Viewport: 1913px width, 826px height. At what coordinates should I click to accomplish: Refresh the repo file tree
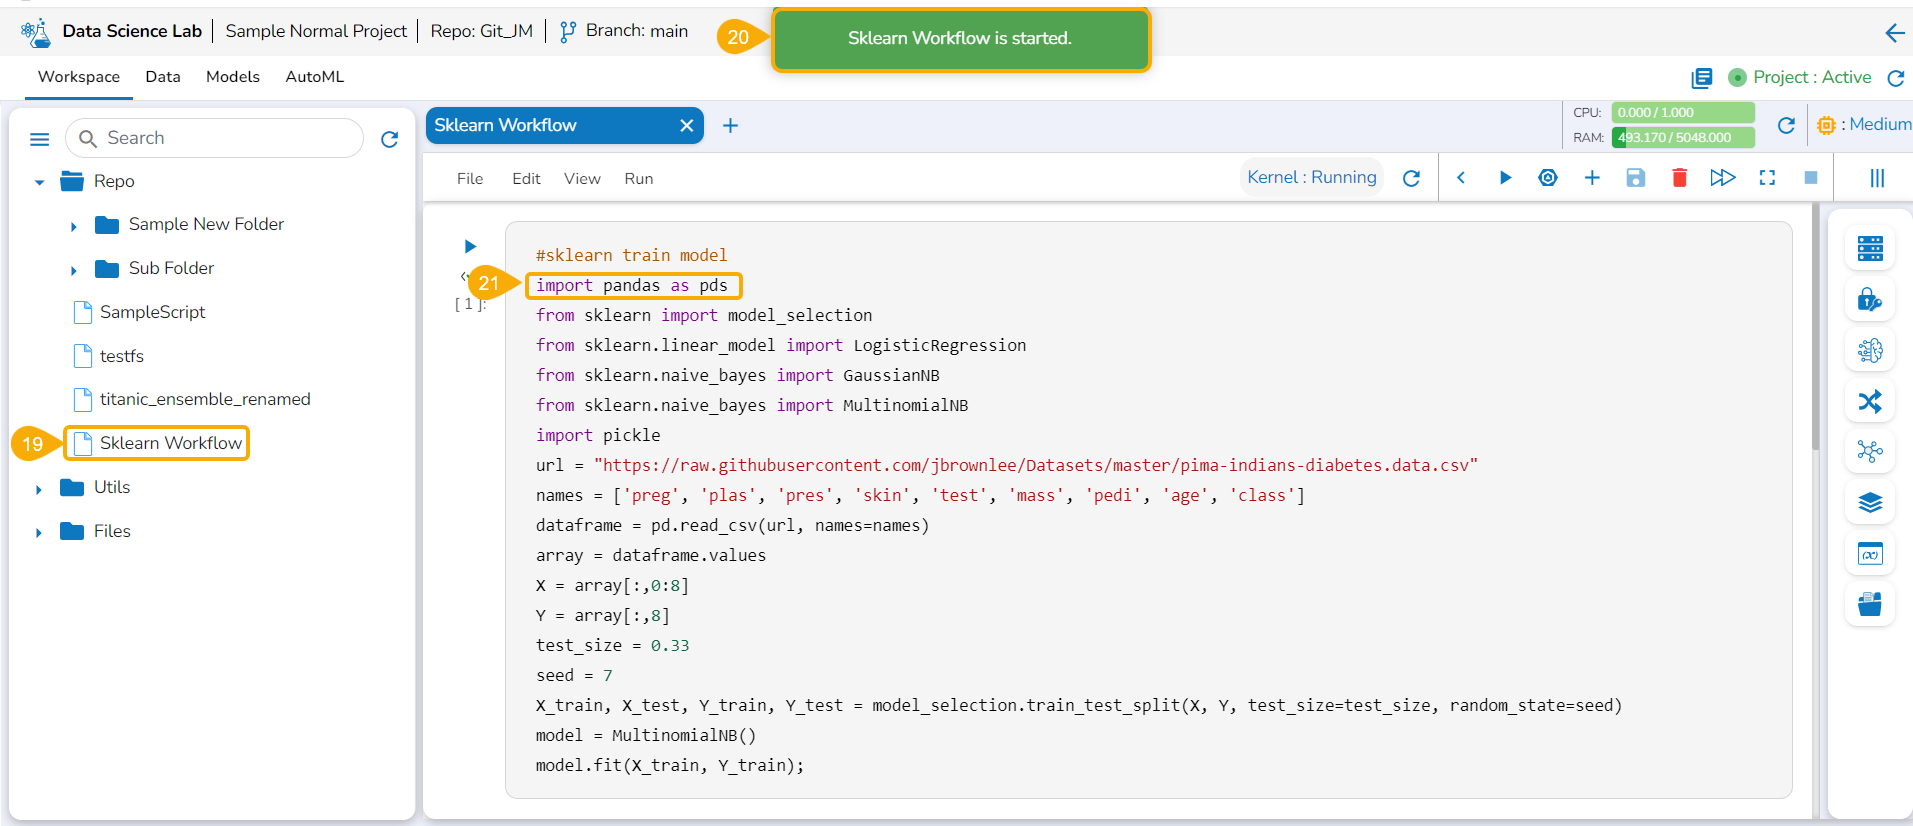click(390, 139)
